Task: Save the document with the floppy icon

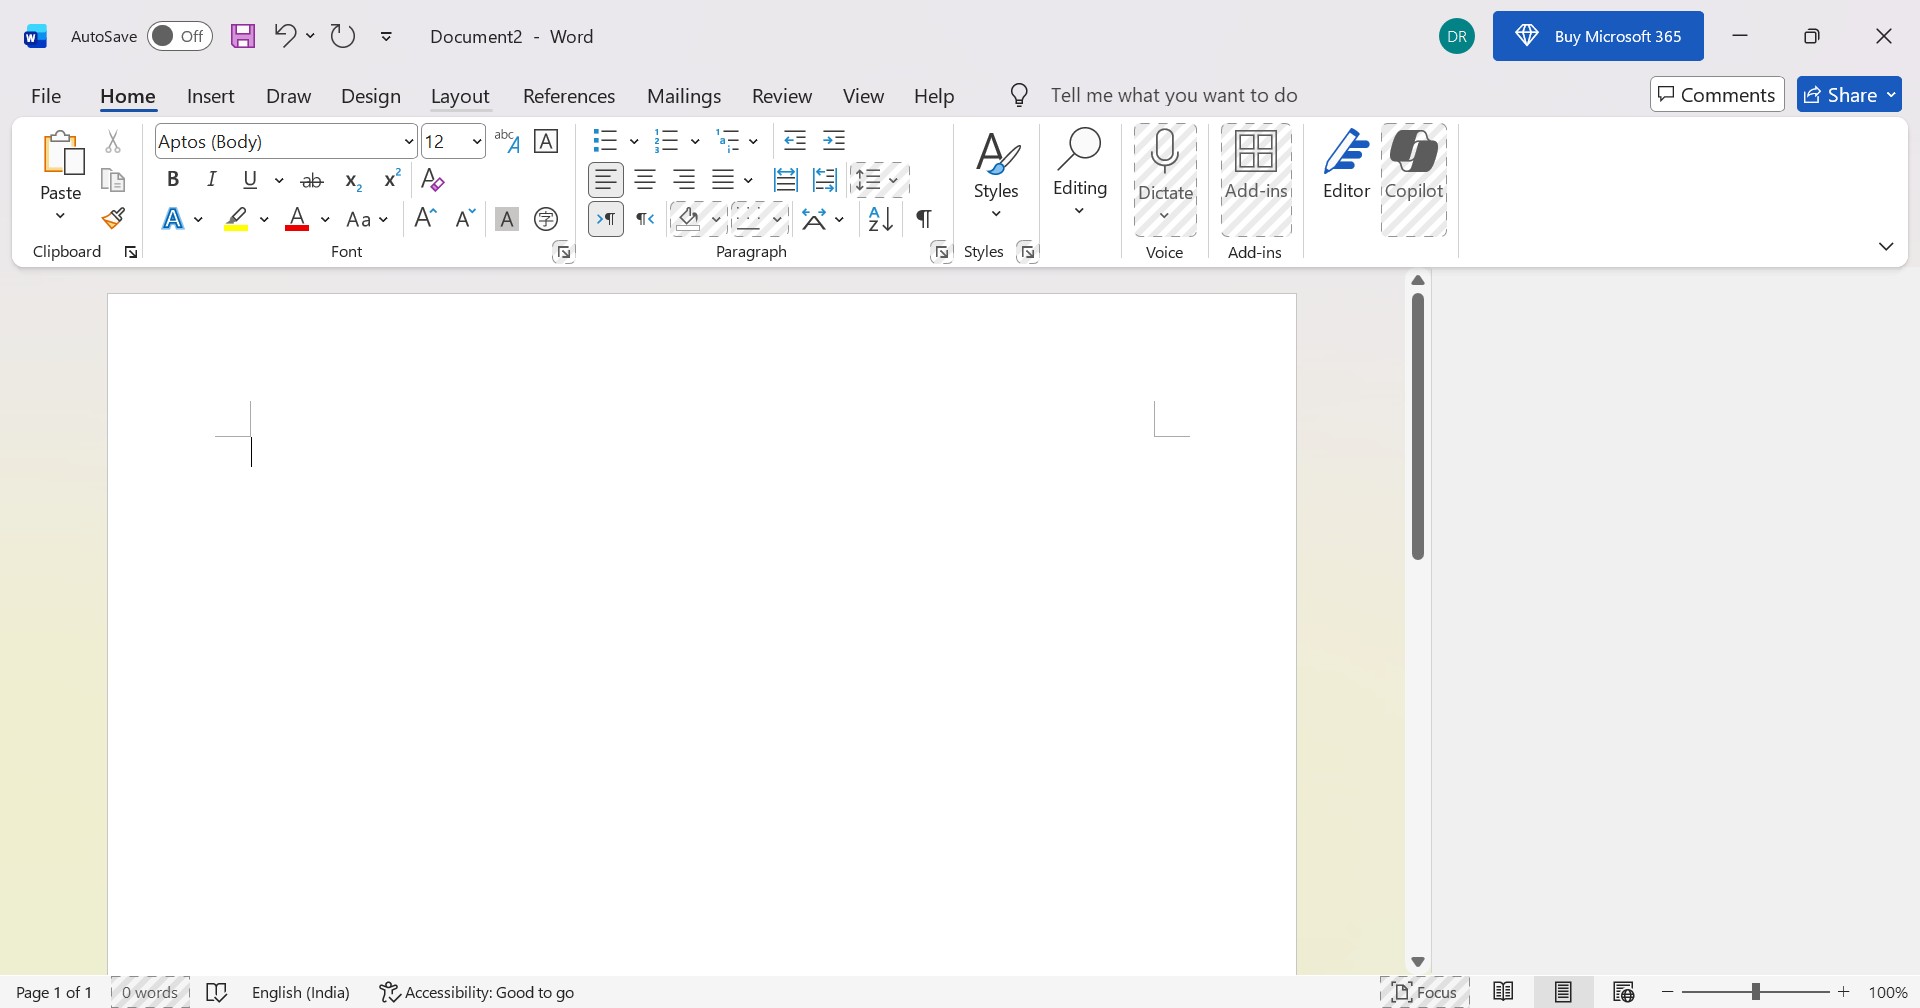Action: (243, 36)
